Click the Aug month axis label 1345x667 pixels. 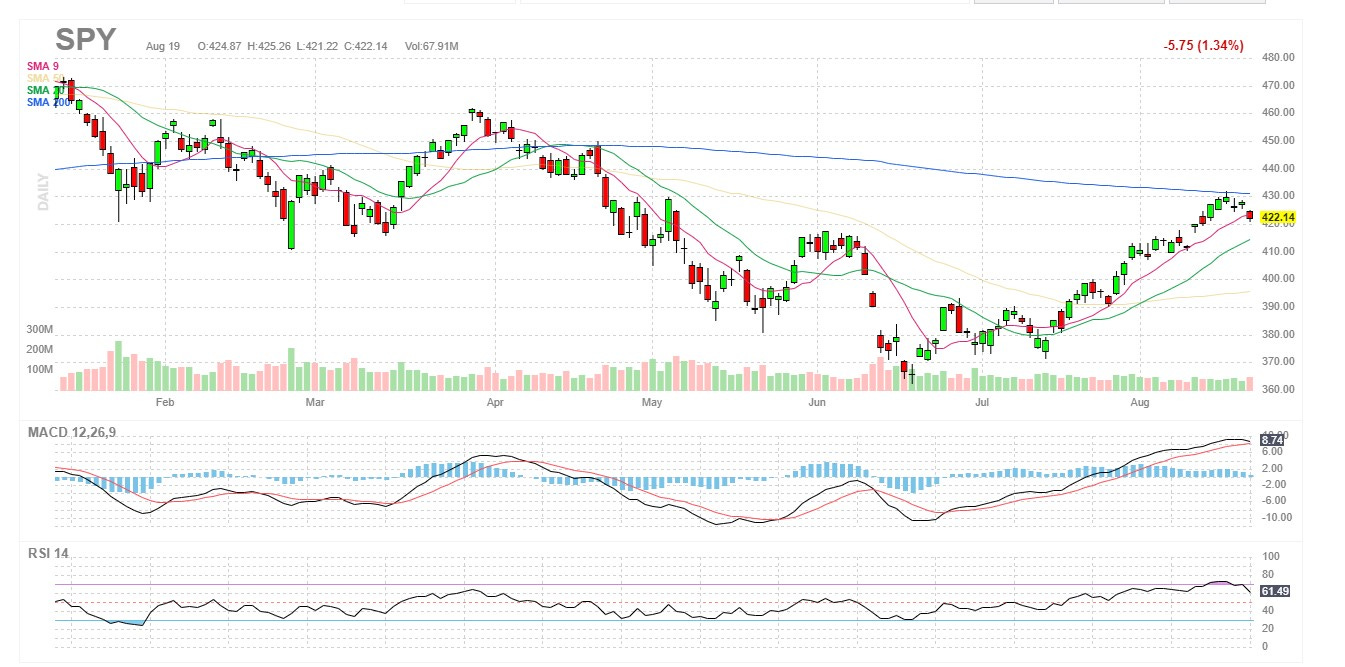pos(1139,403)
